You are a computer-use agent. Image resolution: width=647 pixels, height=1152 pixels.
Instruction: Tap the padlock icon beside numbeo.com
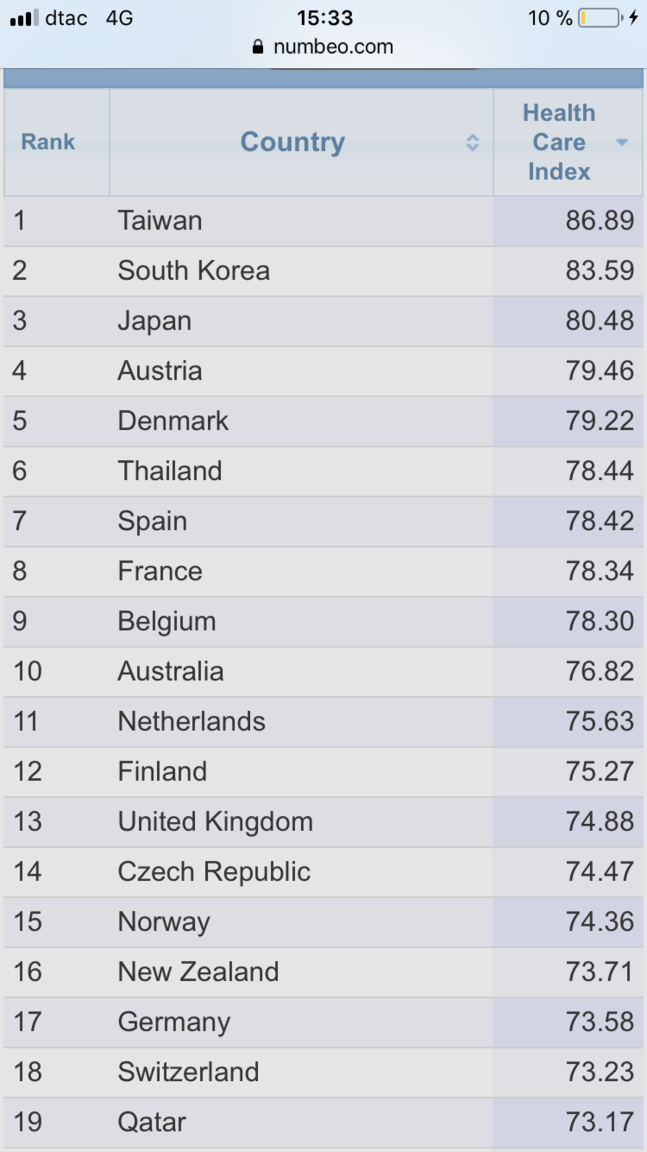click(x=257, y=47)
